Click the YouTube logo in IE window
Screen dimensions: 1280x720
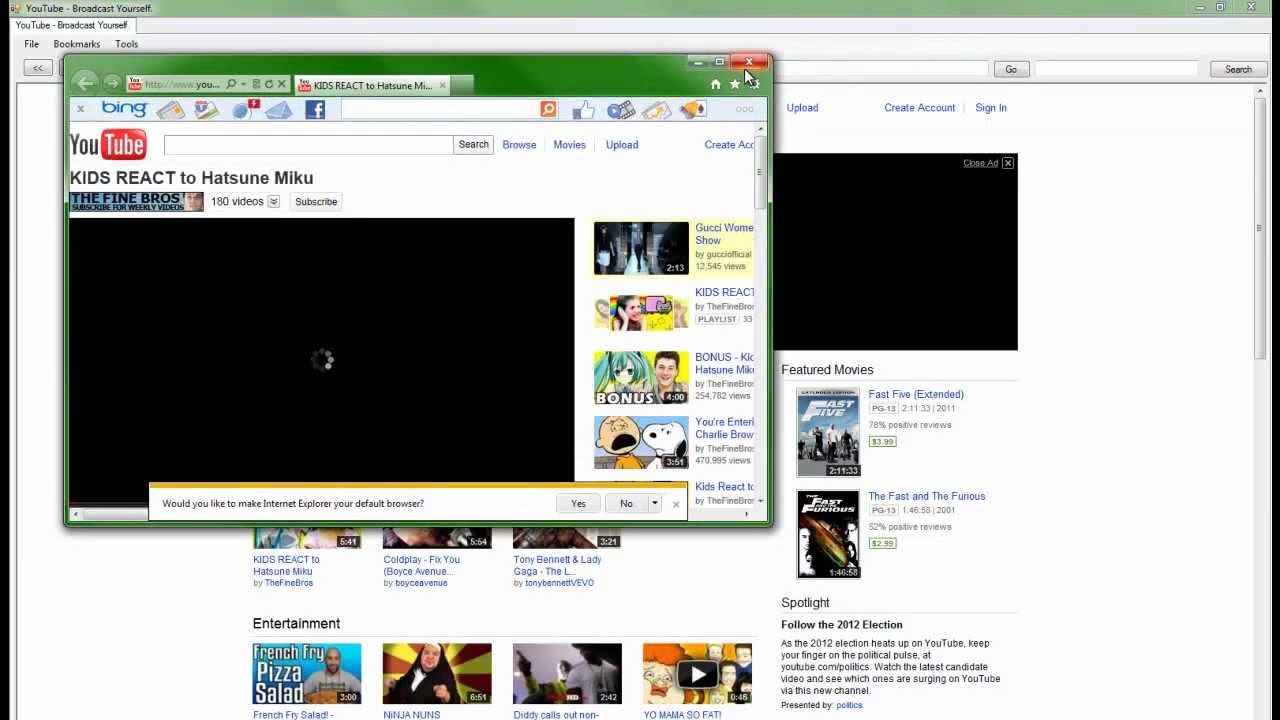pyautogui.click(x=108, y=145)
